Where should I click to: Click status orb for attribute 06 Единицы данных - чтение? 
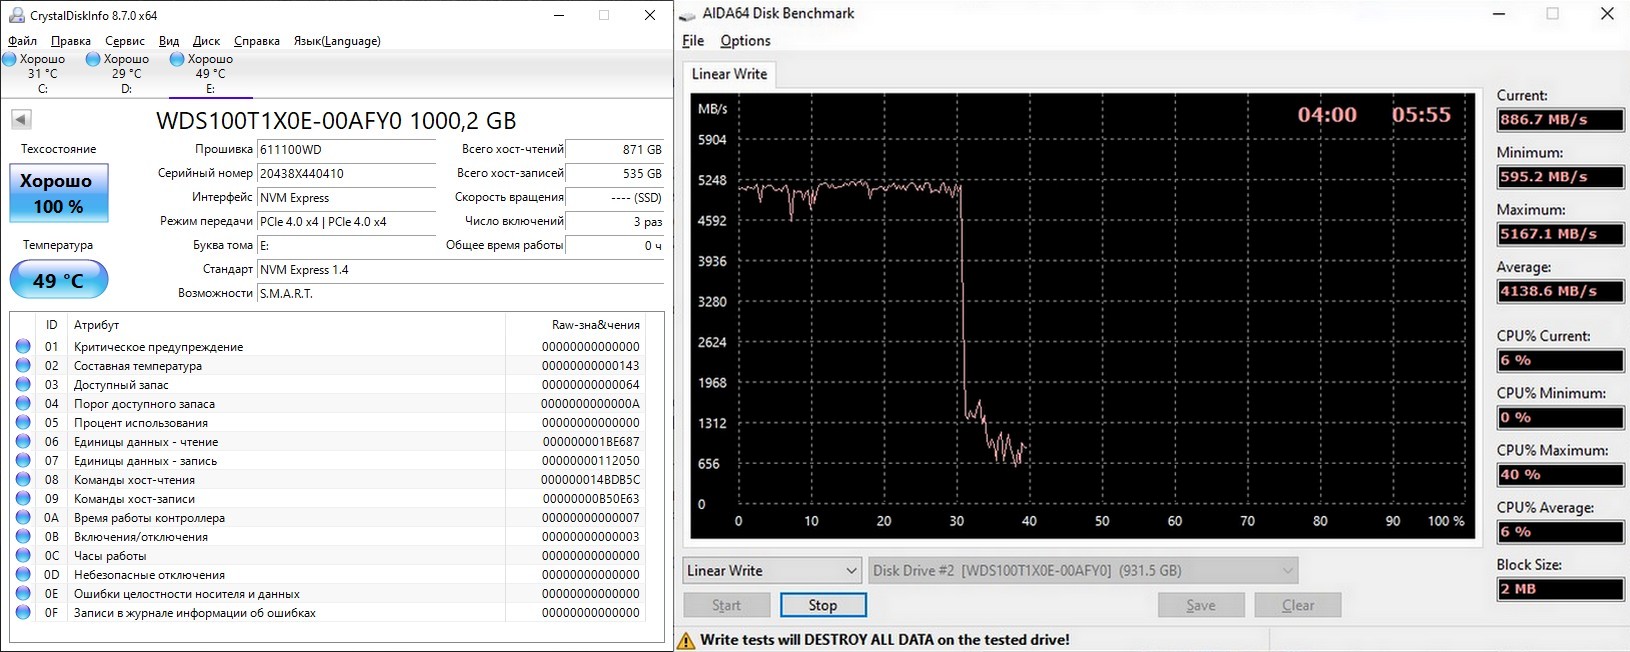(23, 441)
